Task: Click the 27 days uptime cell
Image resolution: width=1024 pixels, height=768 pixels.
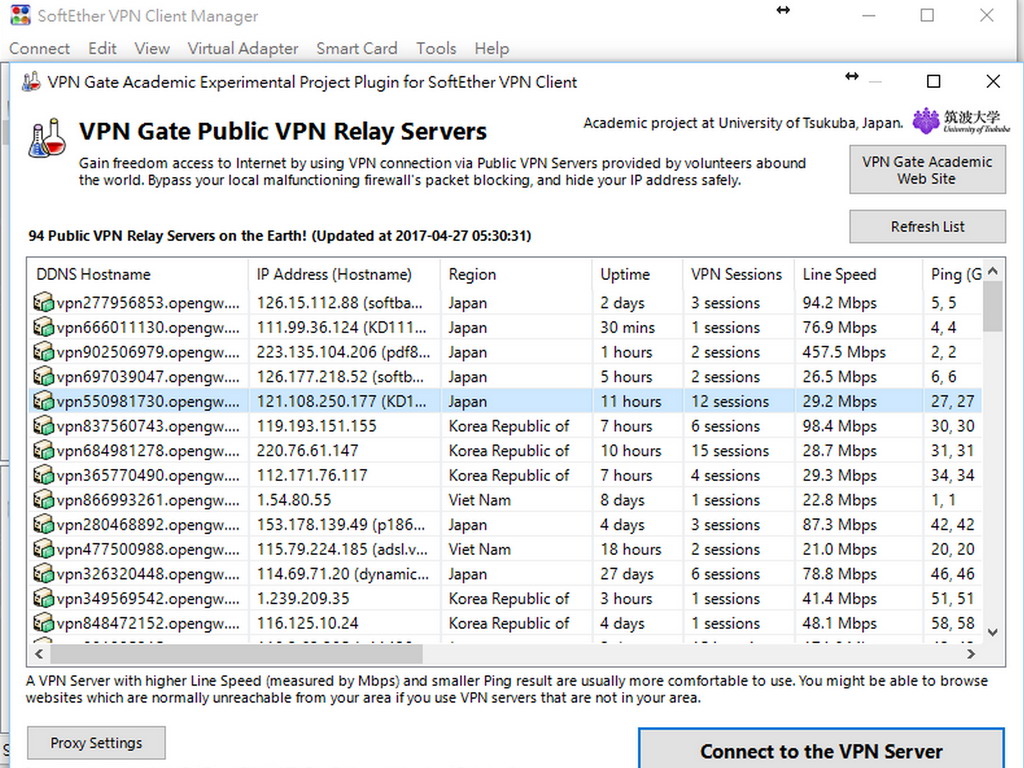Action: [x=627, y=574]
